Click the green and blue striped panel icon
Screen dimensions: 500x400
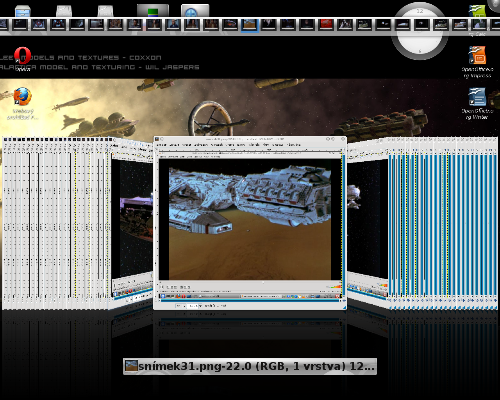(153, 11)
